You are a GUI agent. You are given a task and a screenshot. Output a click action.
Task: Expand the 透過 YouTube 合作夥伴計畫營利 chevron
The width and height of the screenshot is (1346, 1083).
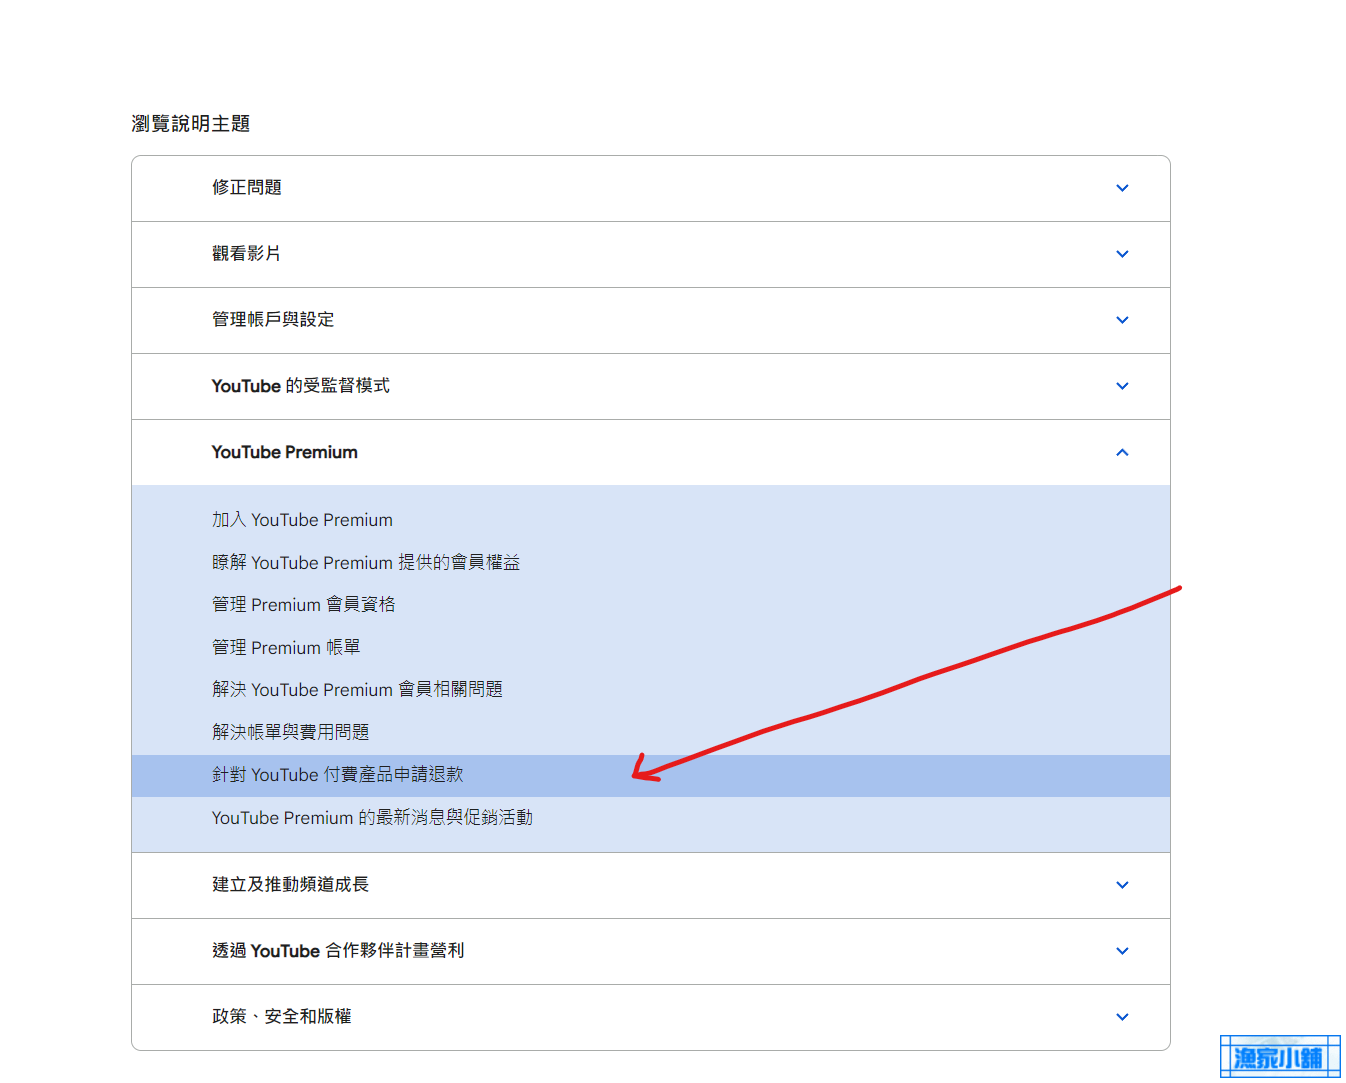1122,951
